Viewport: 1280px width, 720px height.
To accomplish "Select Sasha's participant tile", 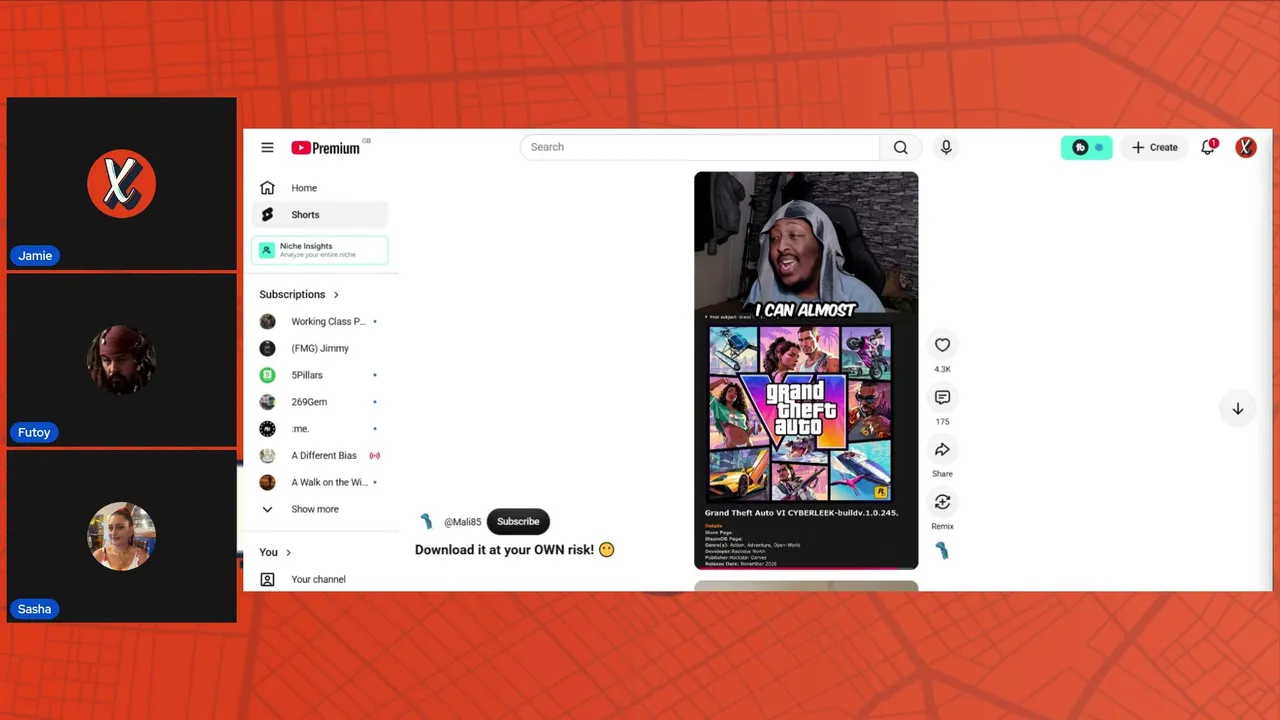I will coord(121,536).
